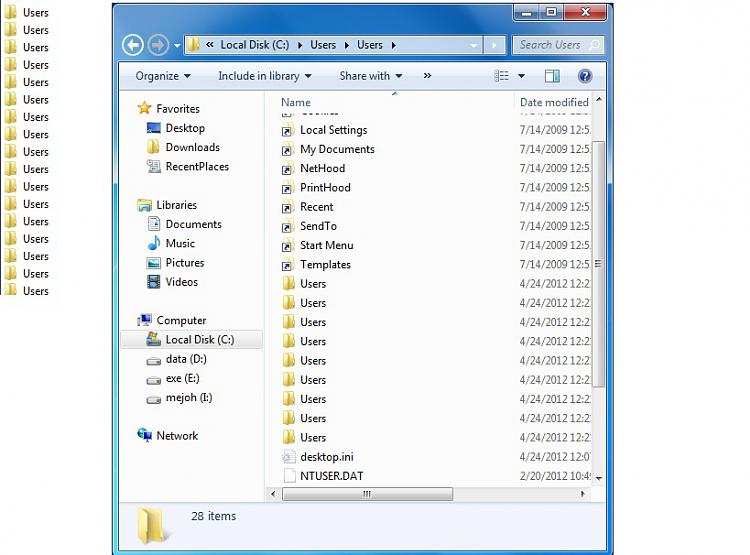Click the large folder icon in details pane

(152, 526)
